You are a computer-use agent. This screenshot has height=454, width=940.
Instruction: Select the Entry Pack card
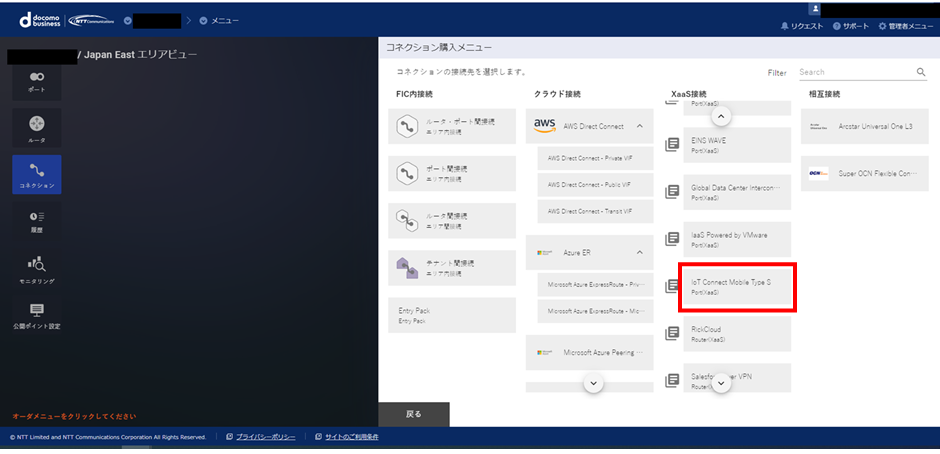452,315
